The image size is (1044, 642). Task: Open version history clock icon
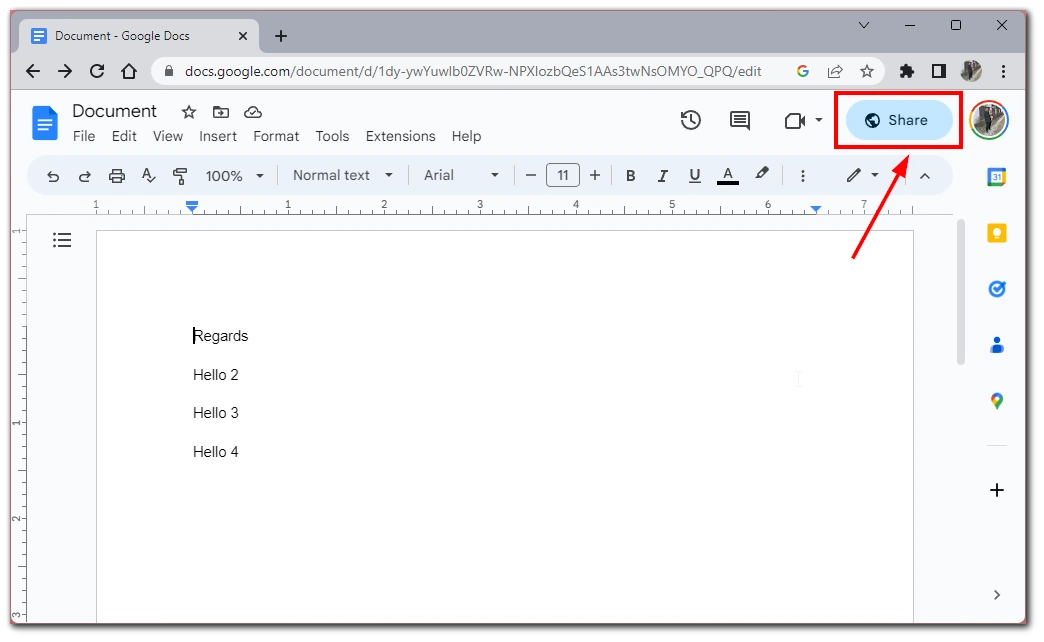(690, 121)
